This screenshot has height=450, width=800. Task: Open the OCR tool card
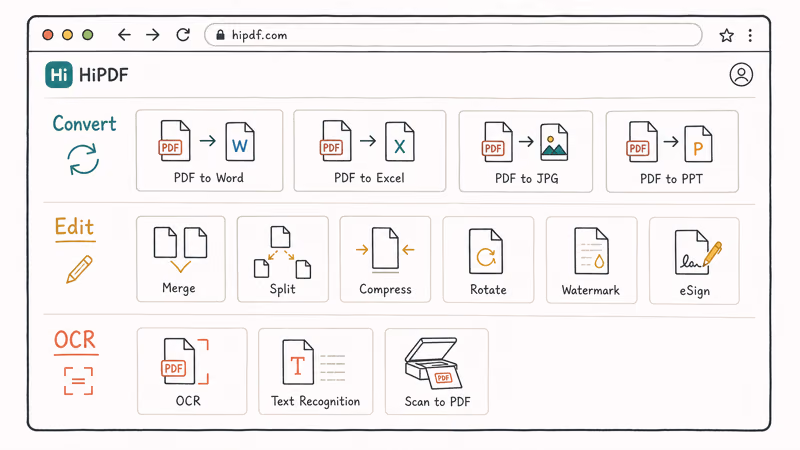(192, 371)
